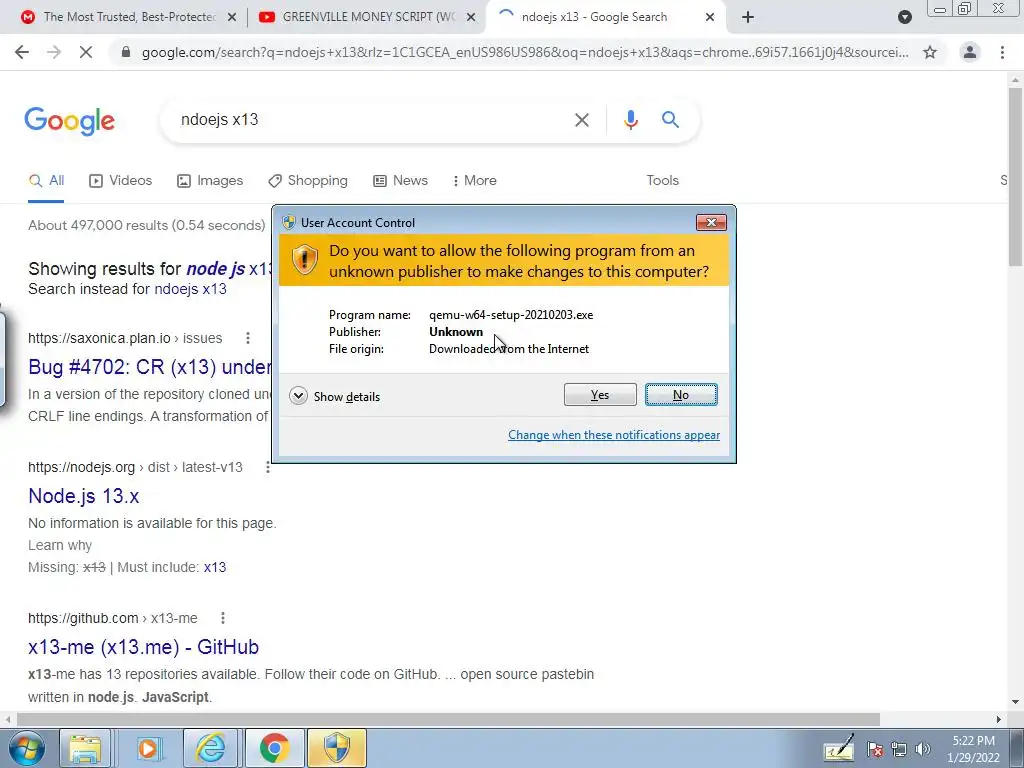
Task: Click the tab search dropdown circle icon
Action: pos(904,17)
